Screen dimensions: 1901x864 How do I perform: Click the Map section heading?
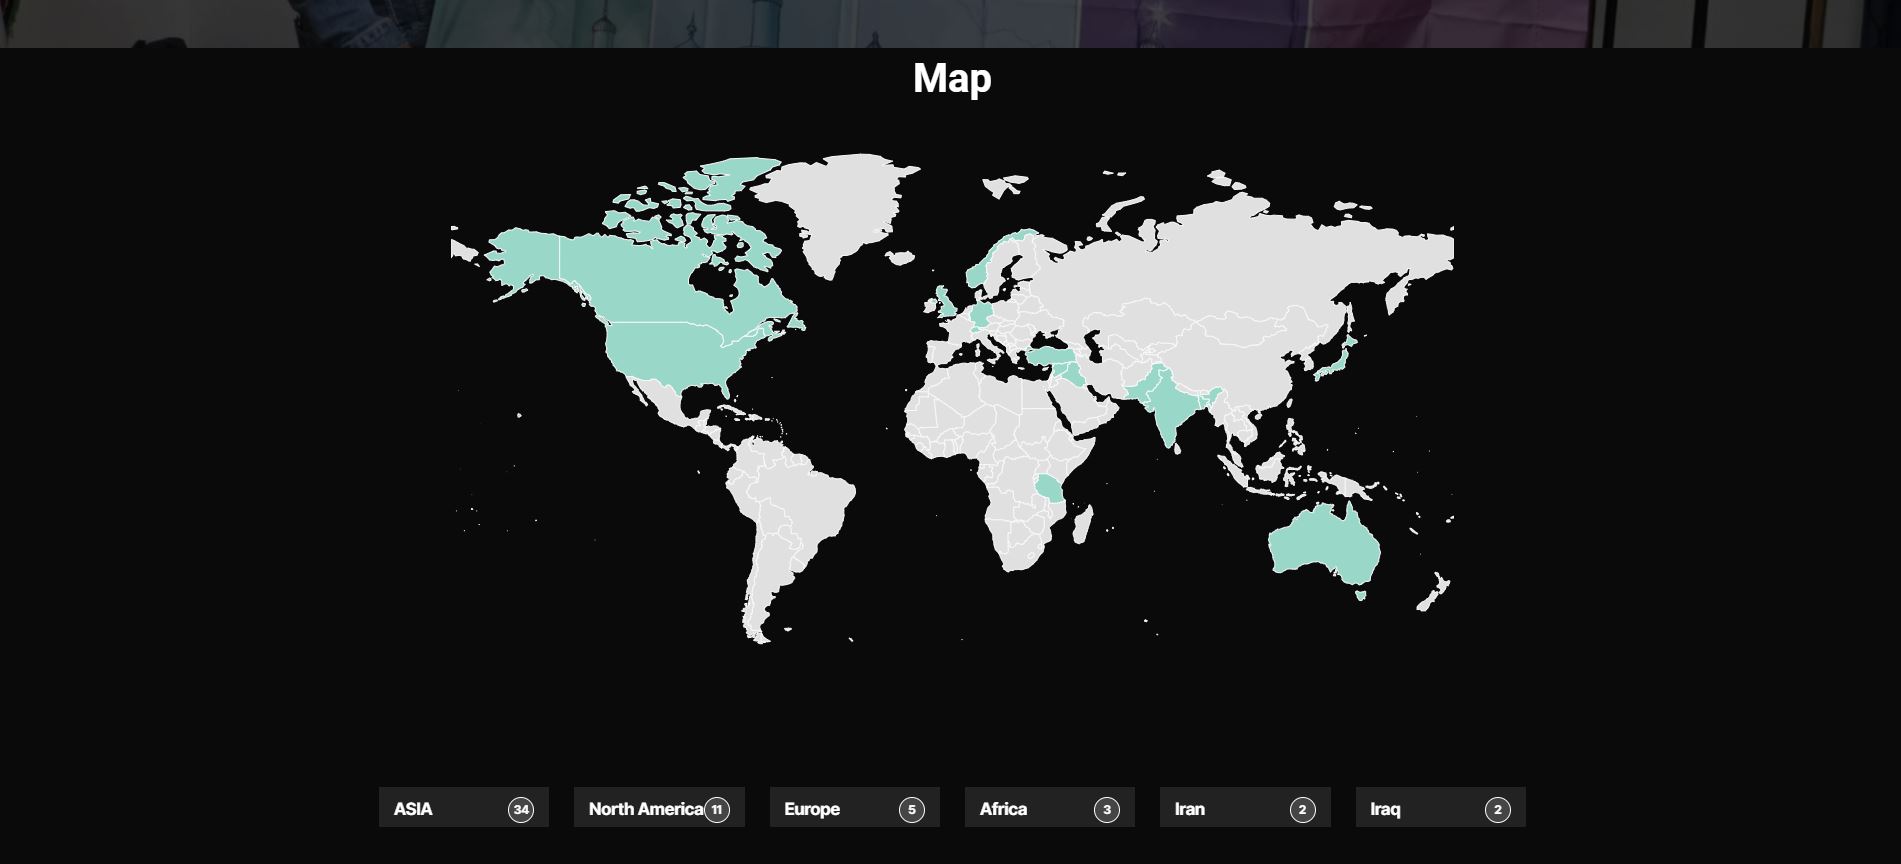pyautogui.click(x=952, y=78)
